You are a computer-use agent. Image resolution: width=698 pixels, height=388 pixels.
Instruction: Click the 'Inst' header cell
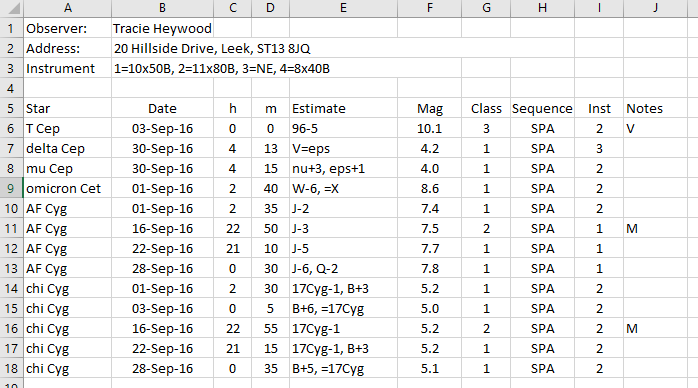599,109
